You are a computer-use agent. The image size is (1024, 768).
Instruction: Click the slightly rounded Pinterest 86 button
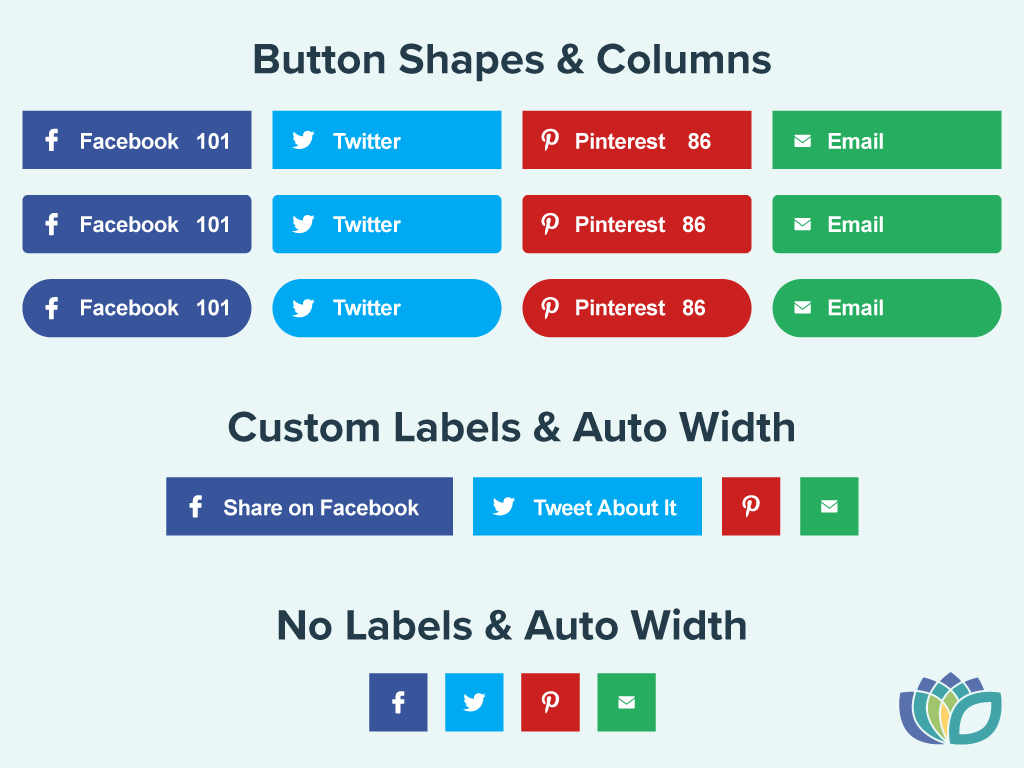[637, 224]
